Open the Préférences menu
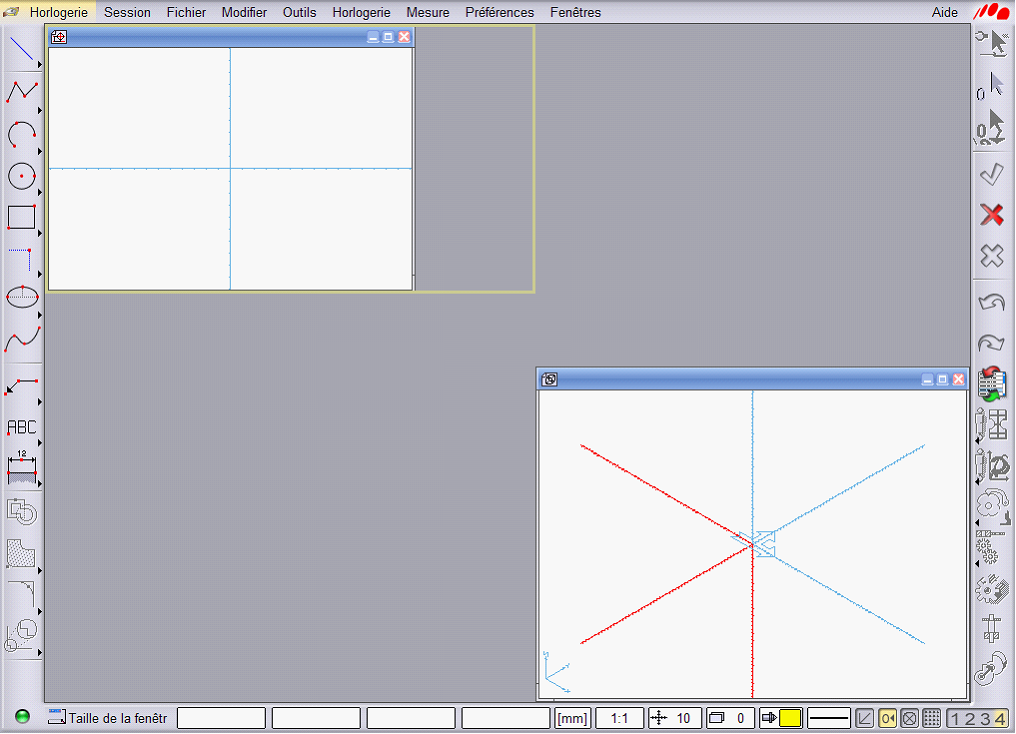The width and height of the screenshot is (1016, 734). [x=499, y=13]
